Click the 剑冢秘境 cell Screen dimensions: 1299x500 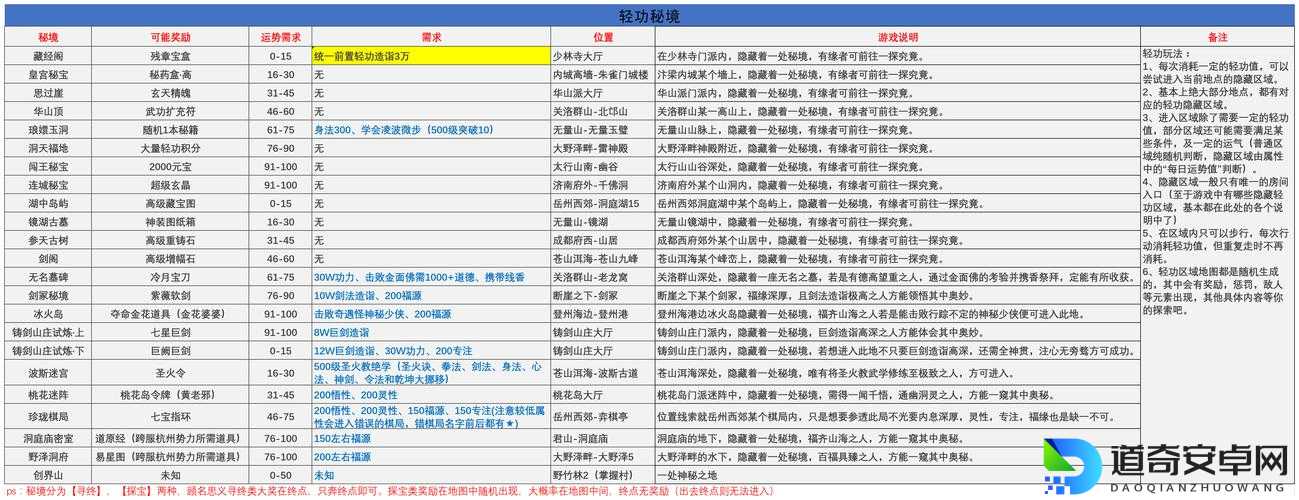pos(48,295)
